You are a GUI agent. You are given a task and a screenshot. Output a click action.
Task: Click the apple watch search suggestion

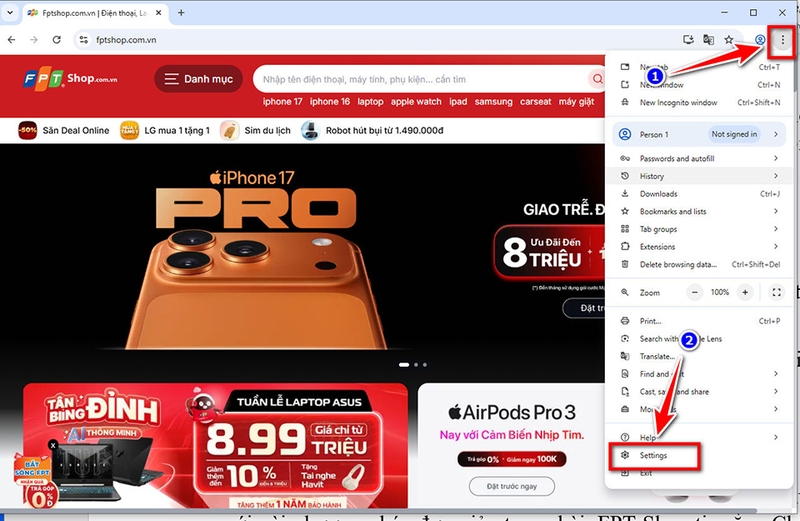point(416,102)
